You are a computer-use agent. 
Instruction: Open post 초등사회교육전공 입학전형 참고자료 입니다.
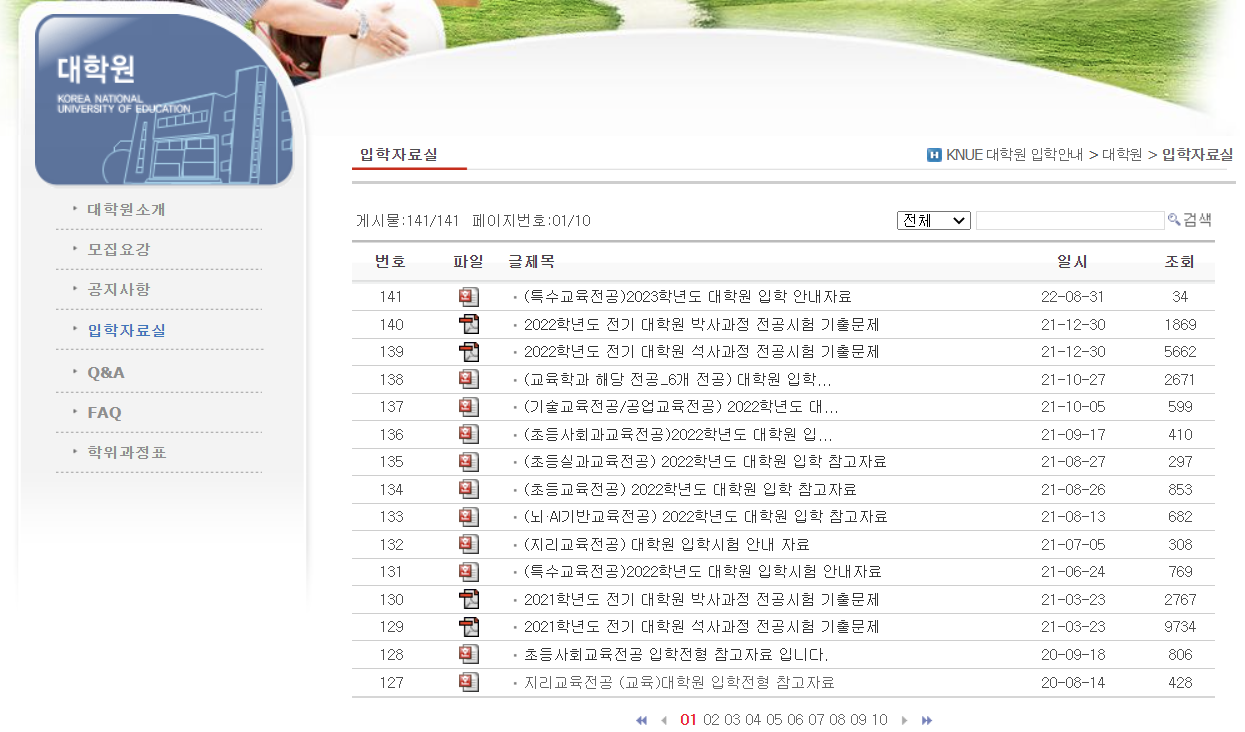(676, 654)
